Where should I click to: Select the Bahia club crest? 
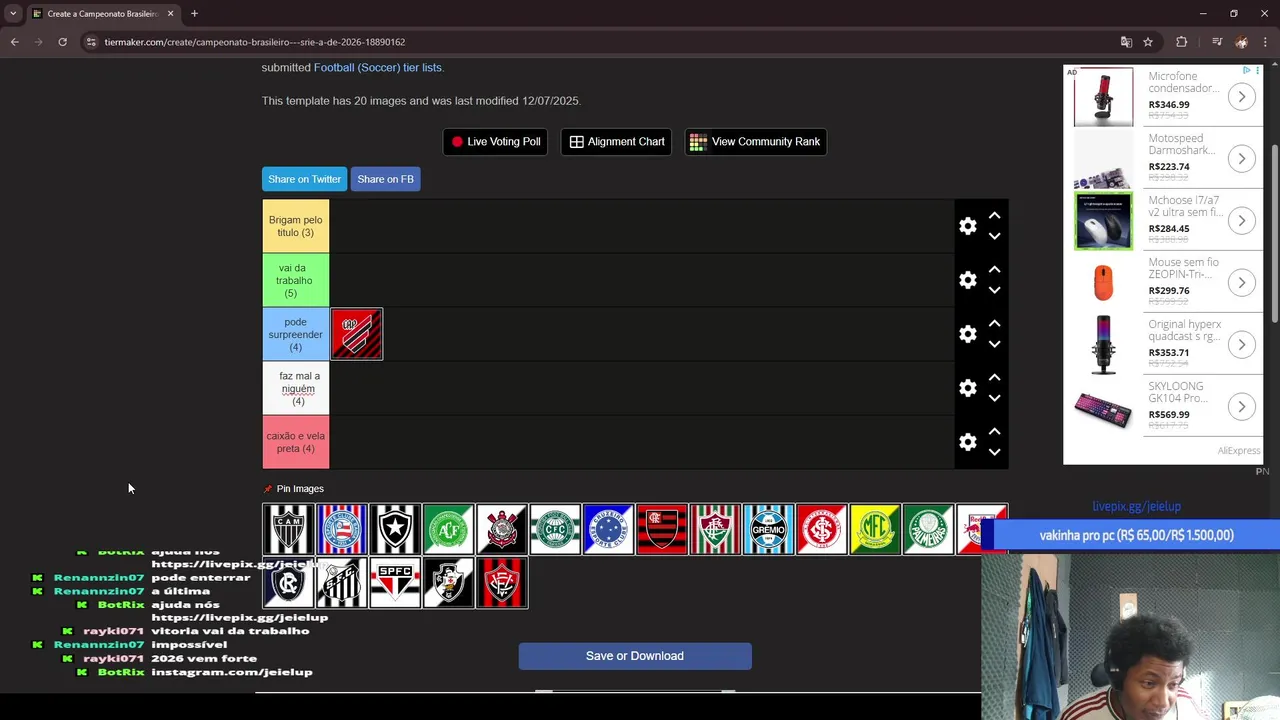click(341, 529)
